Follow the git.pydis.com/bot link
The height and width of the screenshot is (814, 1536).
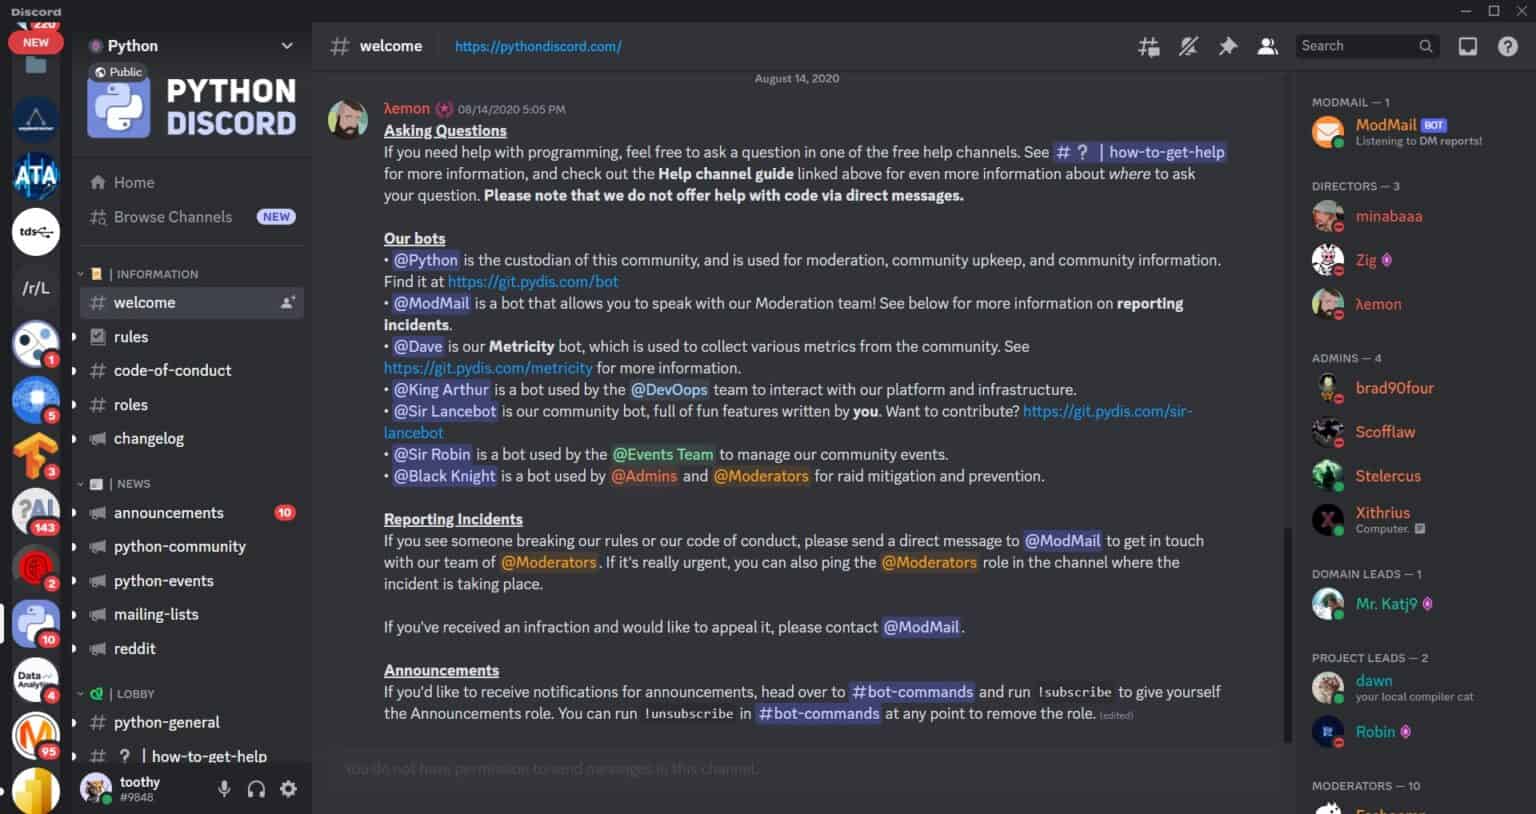click(x=533, y=281)
